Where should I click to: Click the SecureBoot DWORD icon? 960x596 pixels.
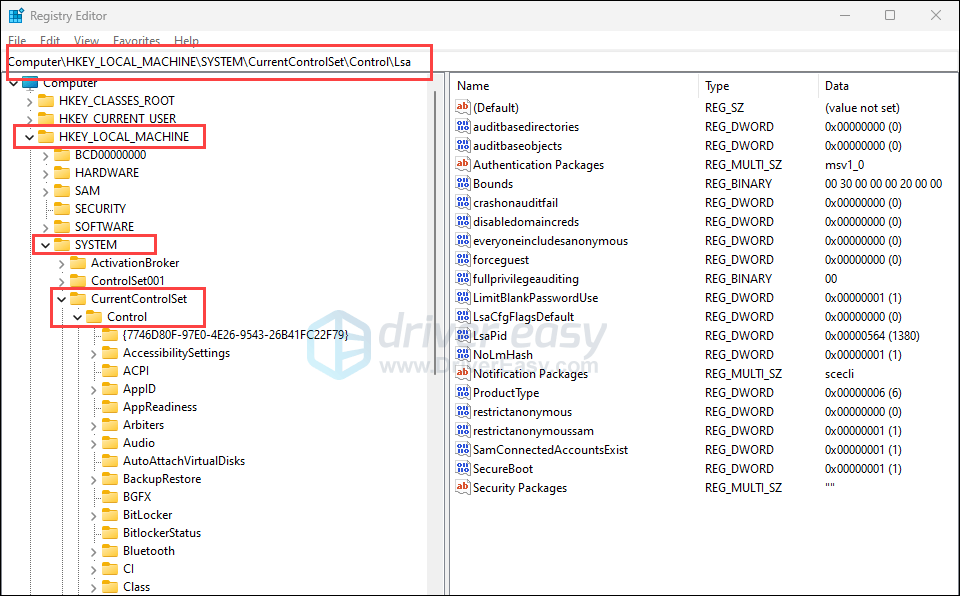coord(462,469)
